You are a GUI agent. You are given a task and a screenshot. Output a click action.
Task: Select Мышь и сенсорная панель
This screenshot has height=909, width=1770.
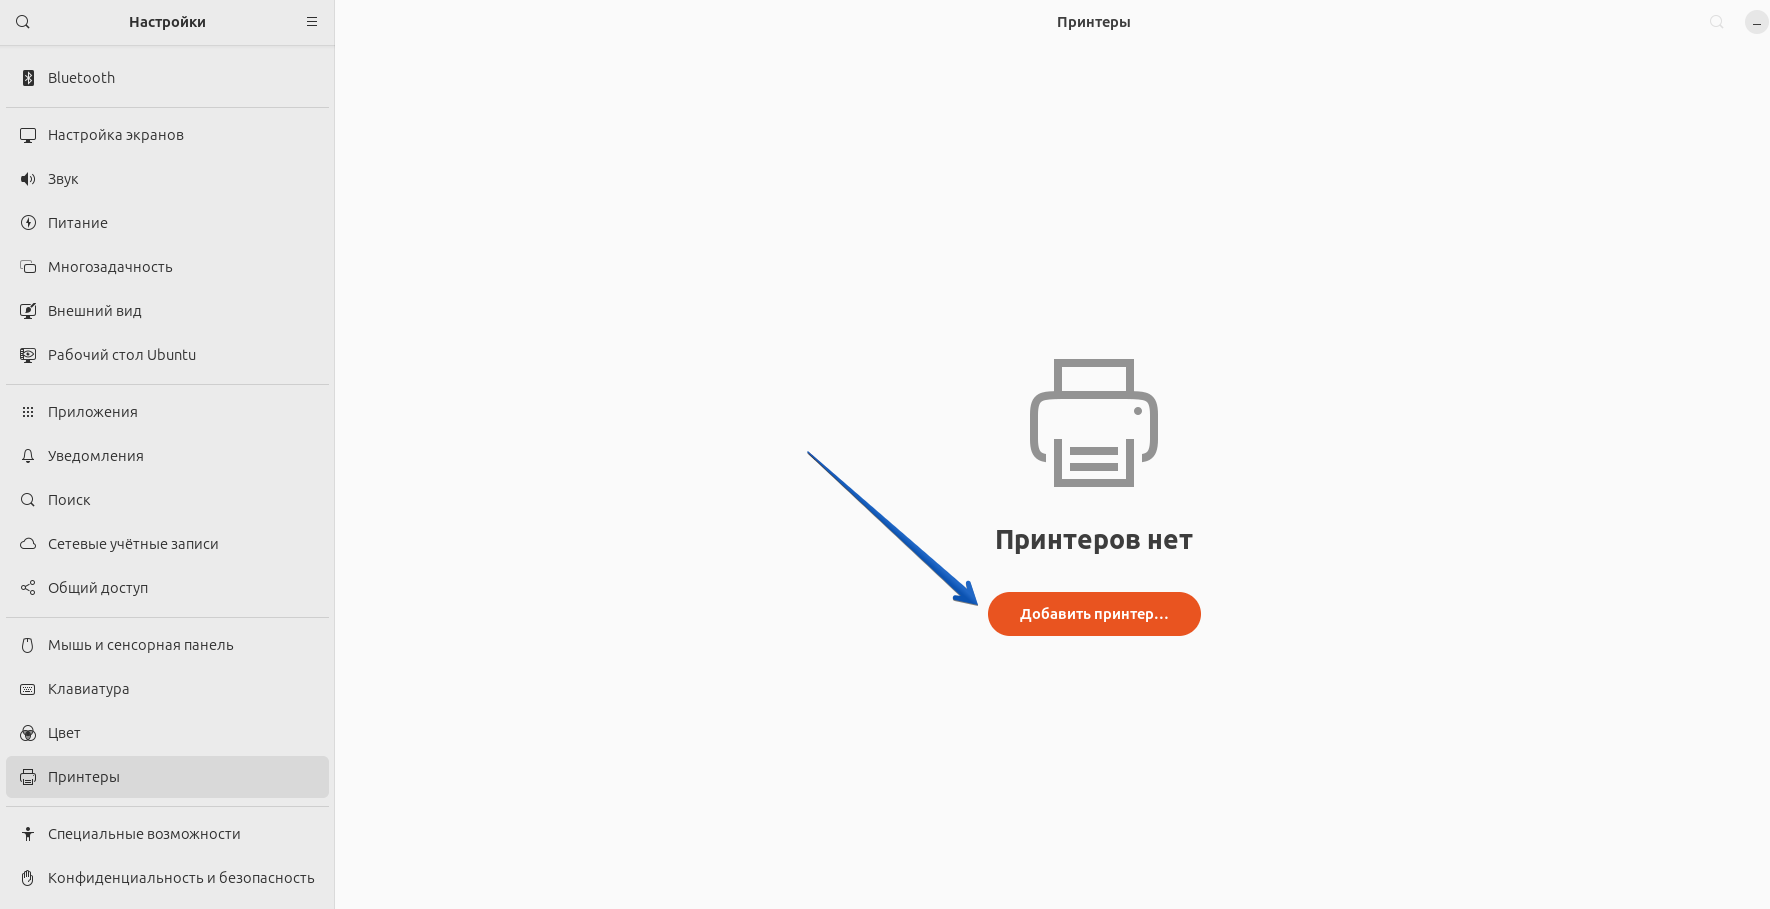[141, 645]
